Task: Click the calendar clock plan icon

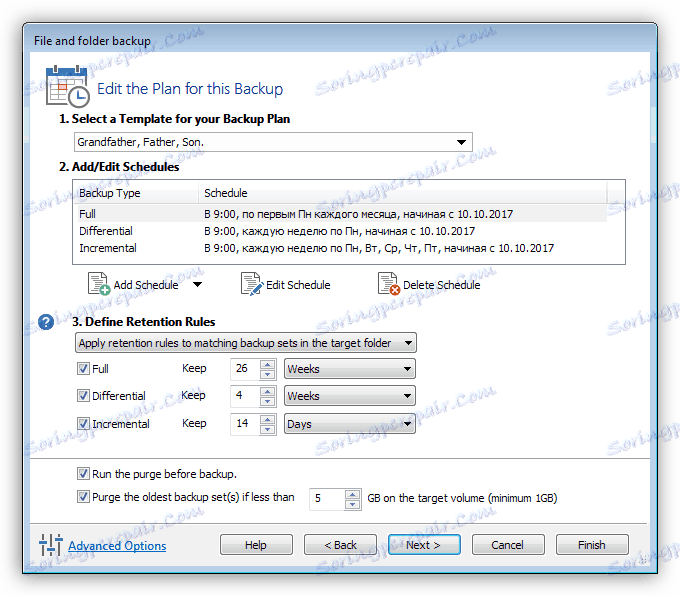Action: tap(68, 86)
